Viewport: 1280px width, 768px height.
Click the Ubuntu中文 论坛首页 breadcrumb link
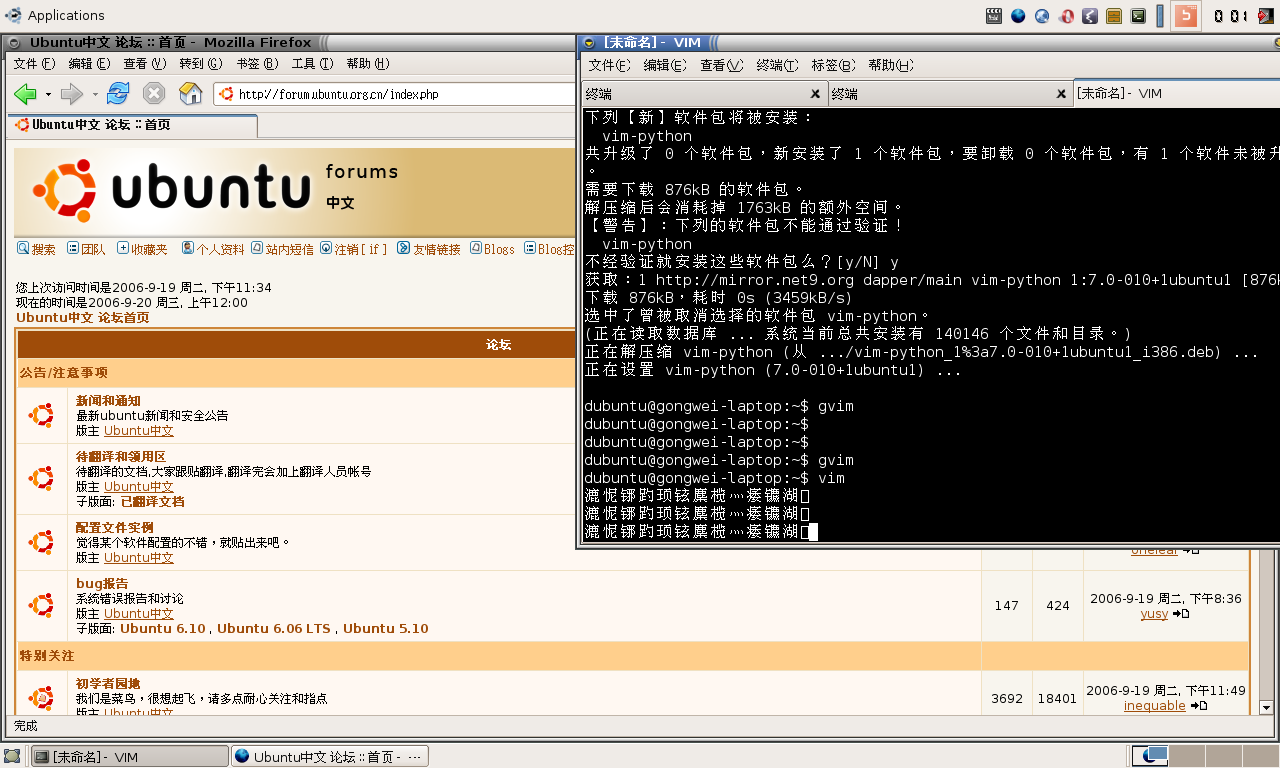tap(82, 317)
